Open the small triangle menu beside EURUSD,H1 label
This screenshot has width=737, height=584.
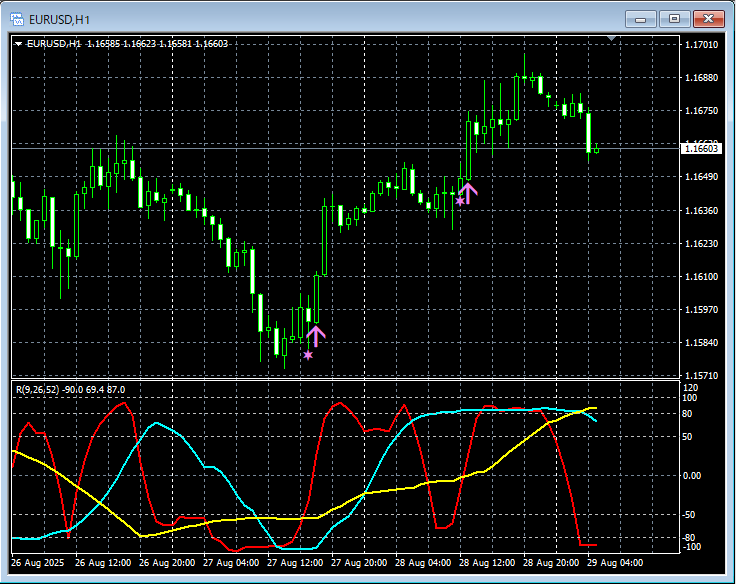18,44
